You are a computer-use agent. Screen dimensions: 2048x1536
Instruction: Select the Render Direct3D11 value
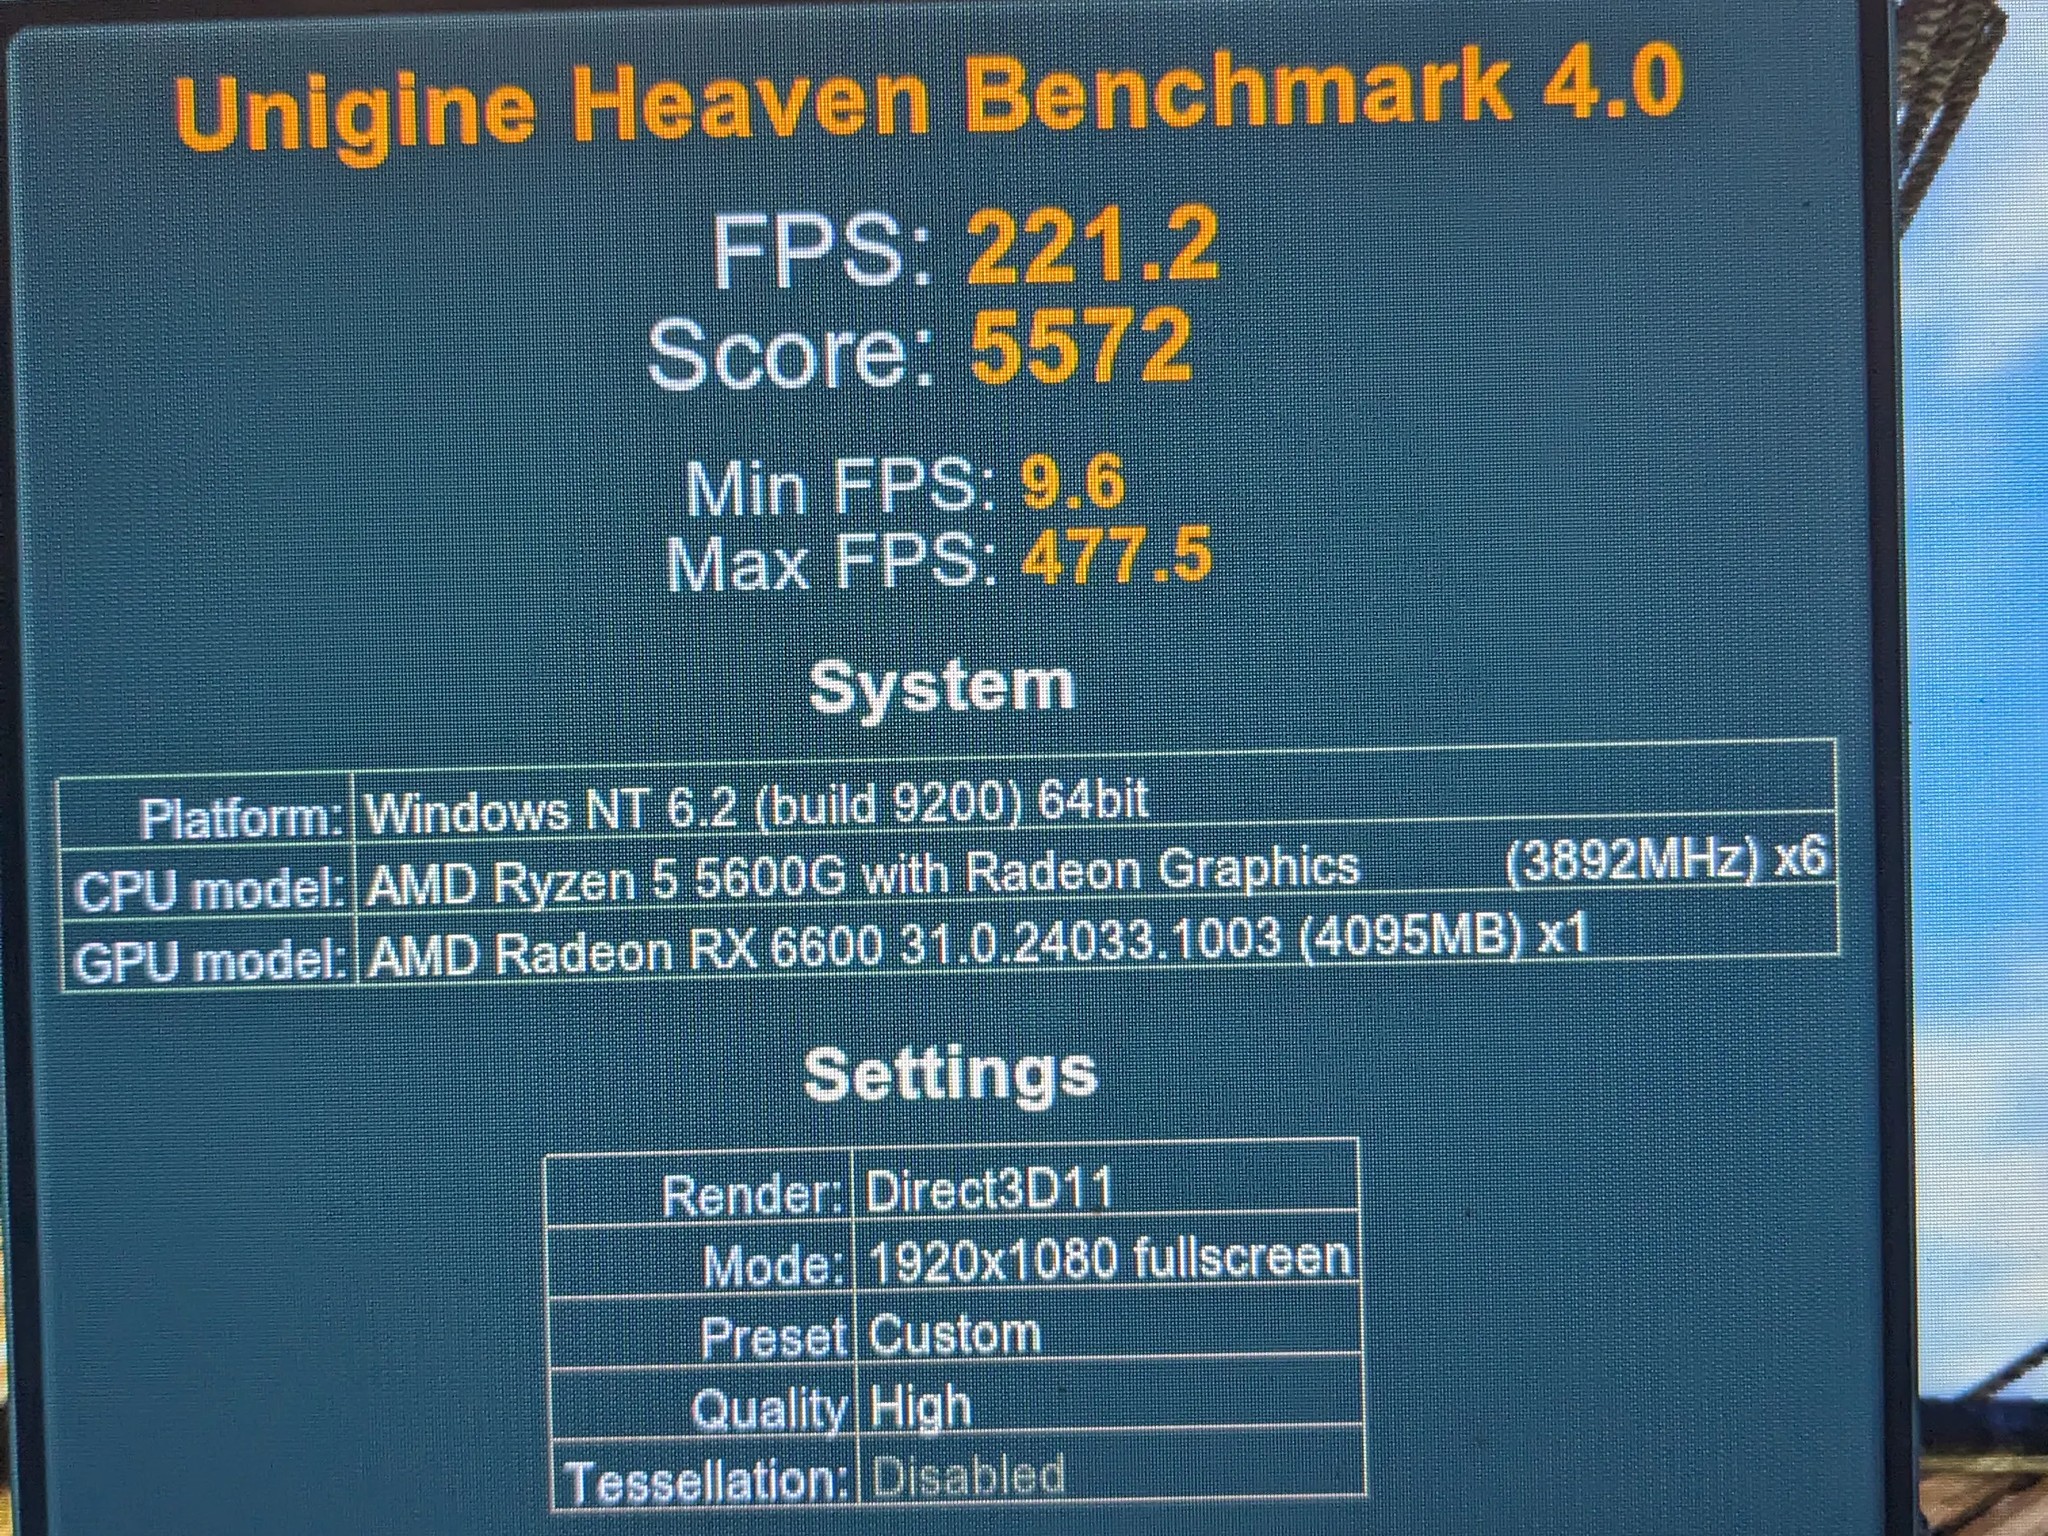pos(989,1190)
